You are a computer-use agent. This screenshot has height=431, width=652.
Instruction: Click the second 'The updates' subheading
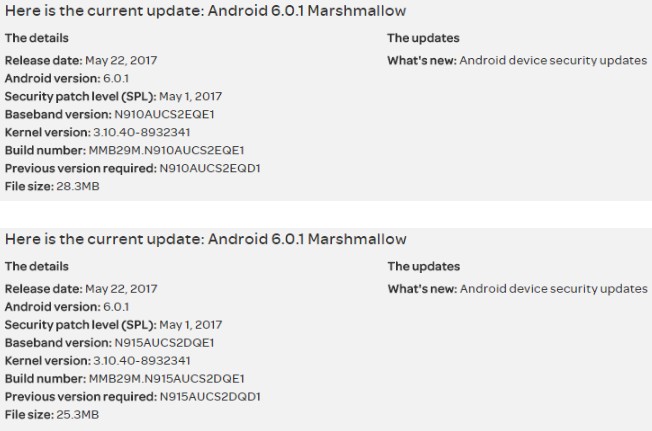click(x=424, y=266)
